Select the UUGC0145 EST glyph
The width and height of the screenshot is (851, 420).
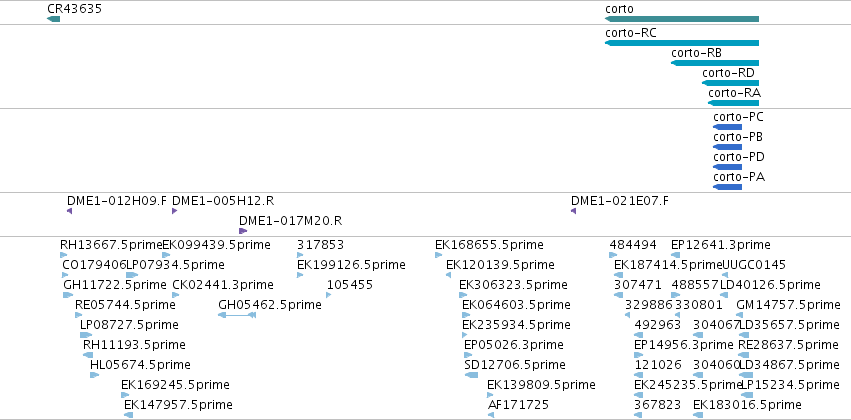coord(725,275)
